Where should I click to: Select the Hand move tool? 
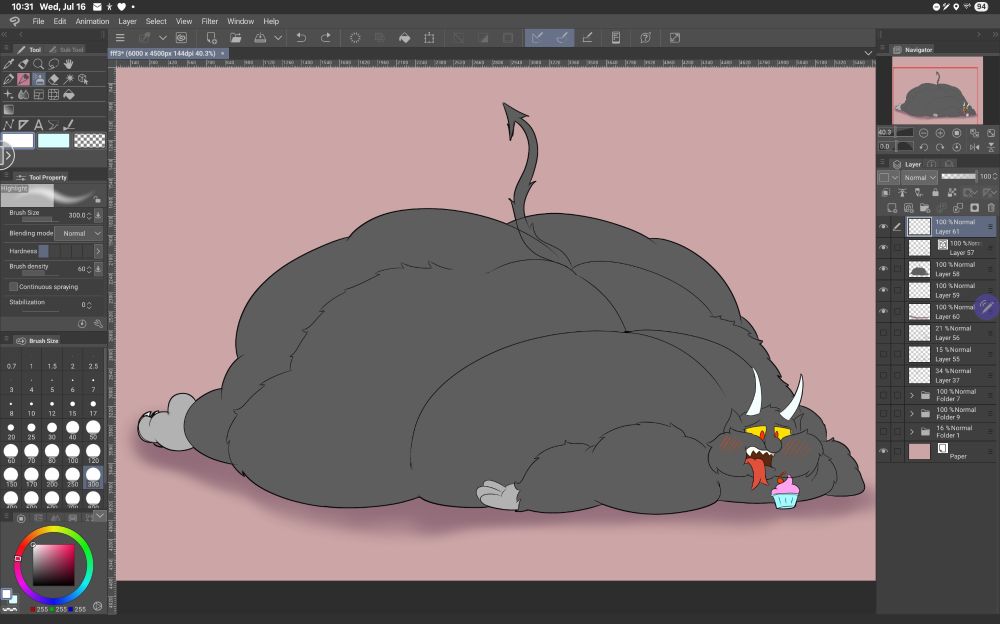(x=68, y=64)
